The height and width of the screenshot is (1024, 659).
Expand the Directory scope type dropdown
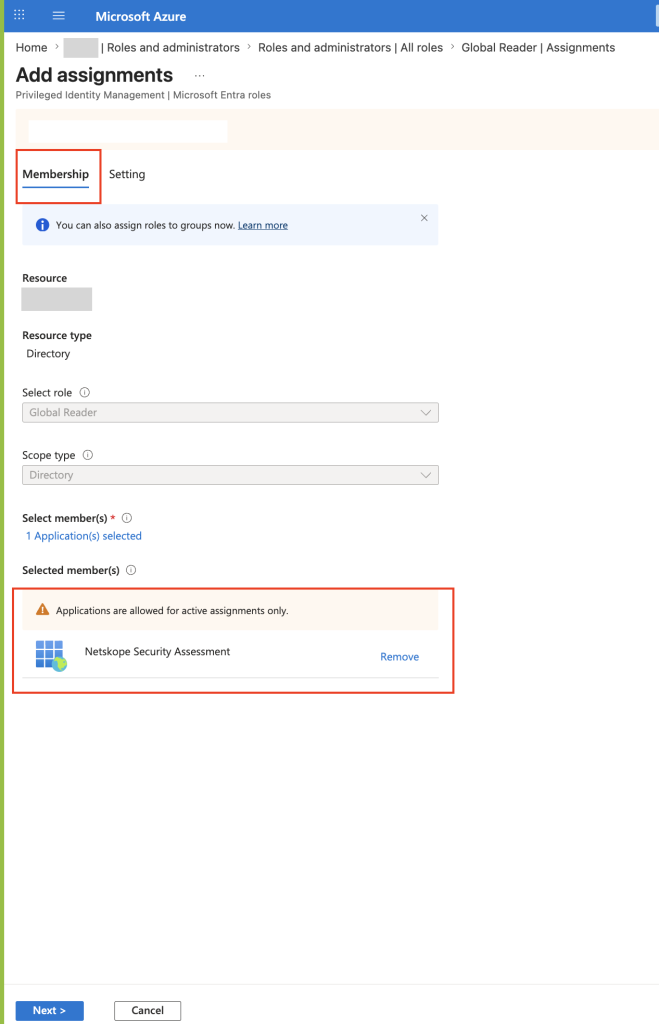tap(230, 475)
